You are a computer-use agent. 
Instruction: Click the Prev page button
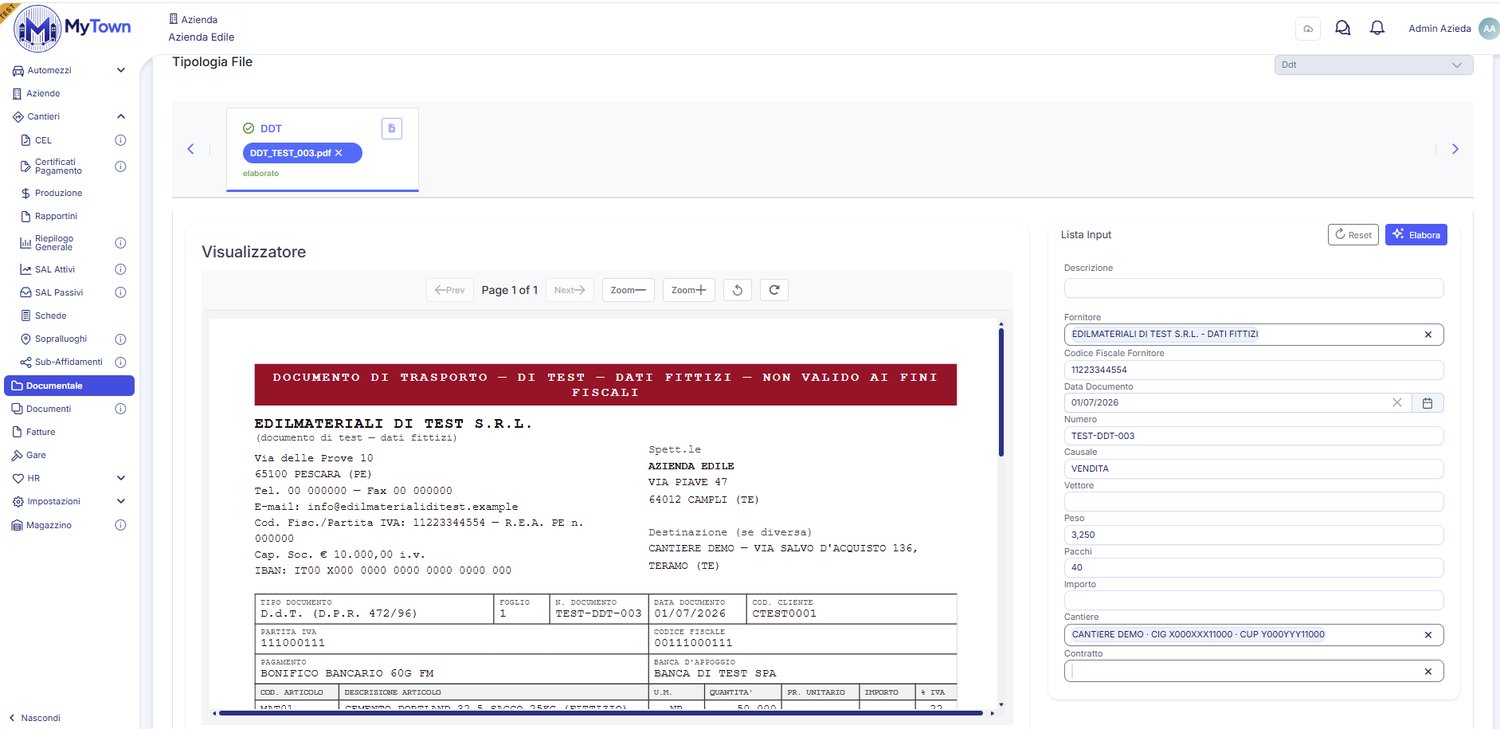coord(450,290)
